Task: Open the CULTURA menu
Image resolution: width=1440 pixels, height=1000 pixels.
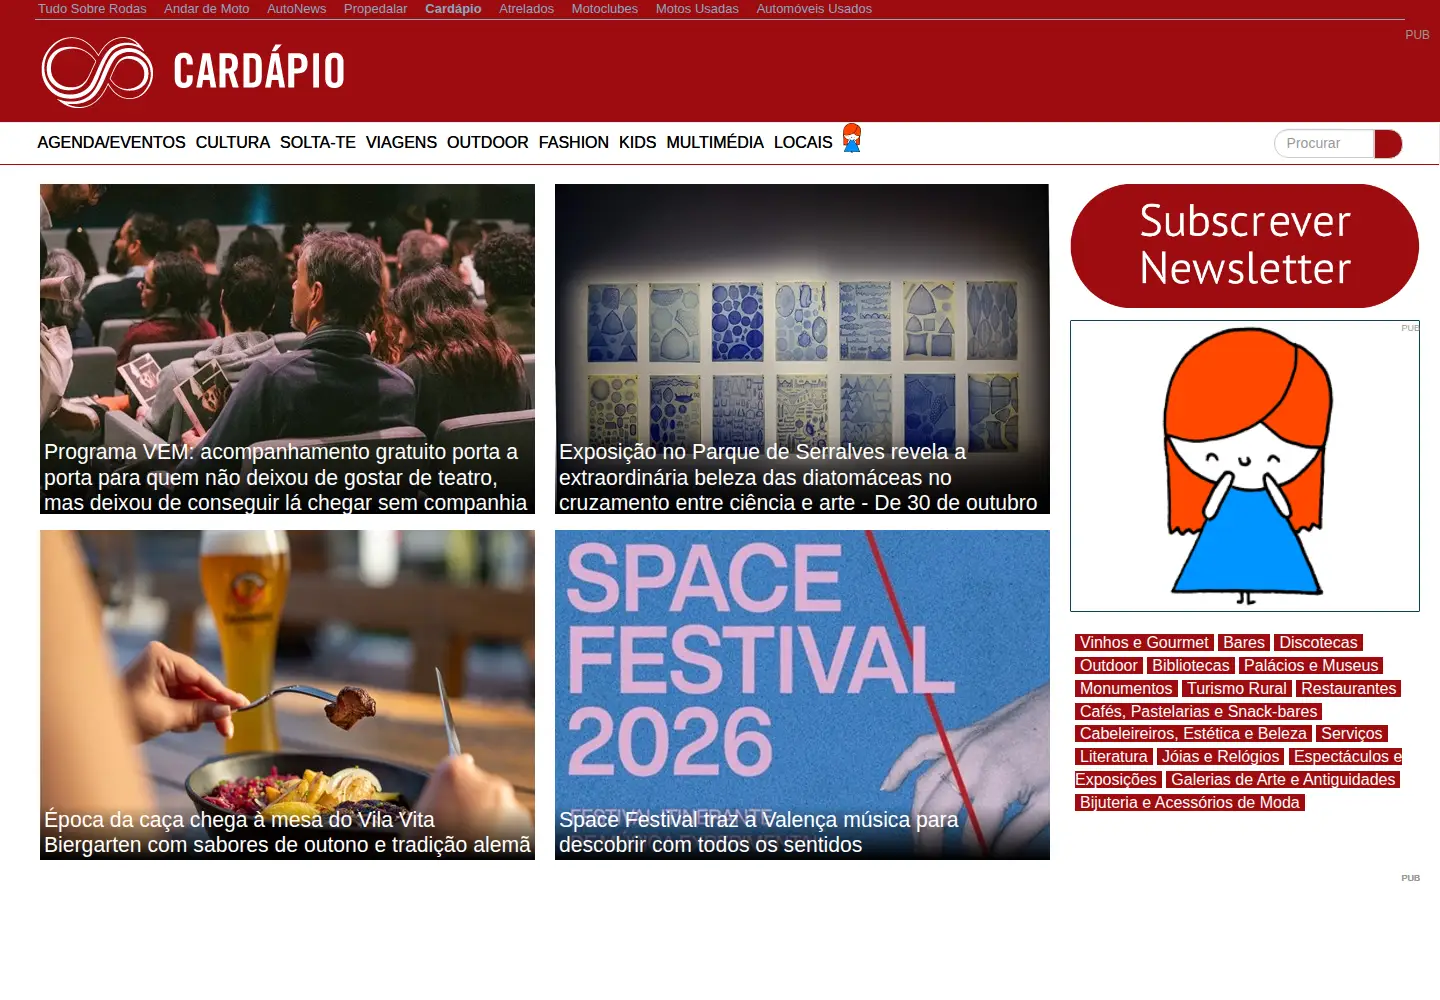Action: point(233,143)
